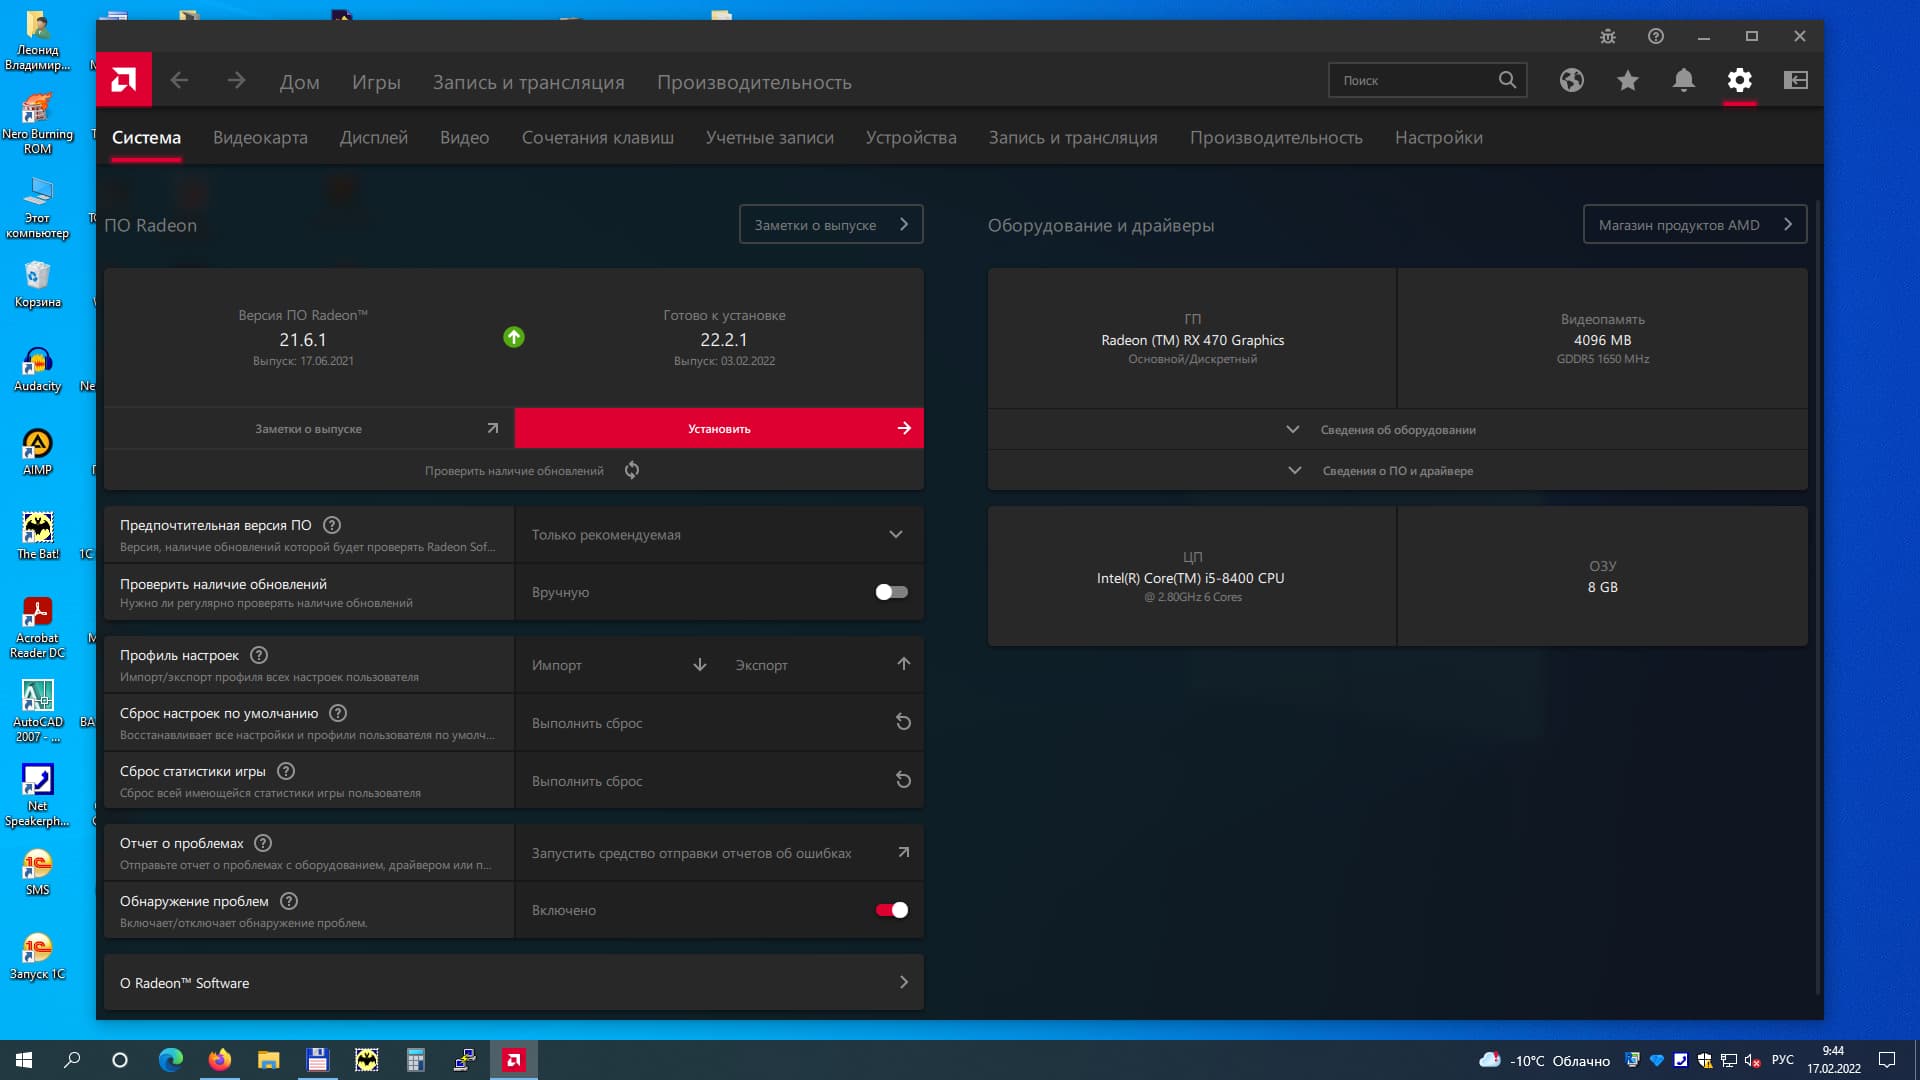This screenshot has width=1920, height=1080.
Task: Click the reset icon for Сброс статистики игры
Action: click(903, 780)
